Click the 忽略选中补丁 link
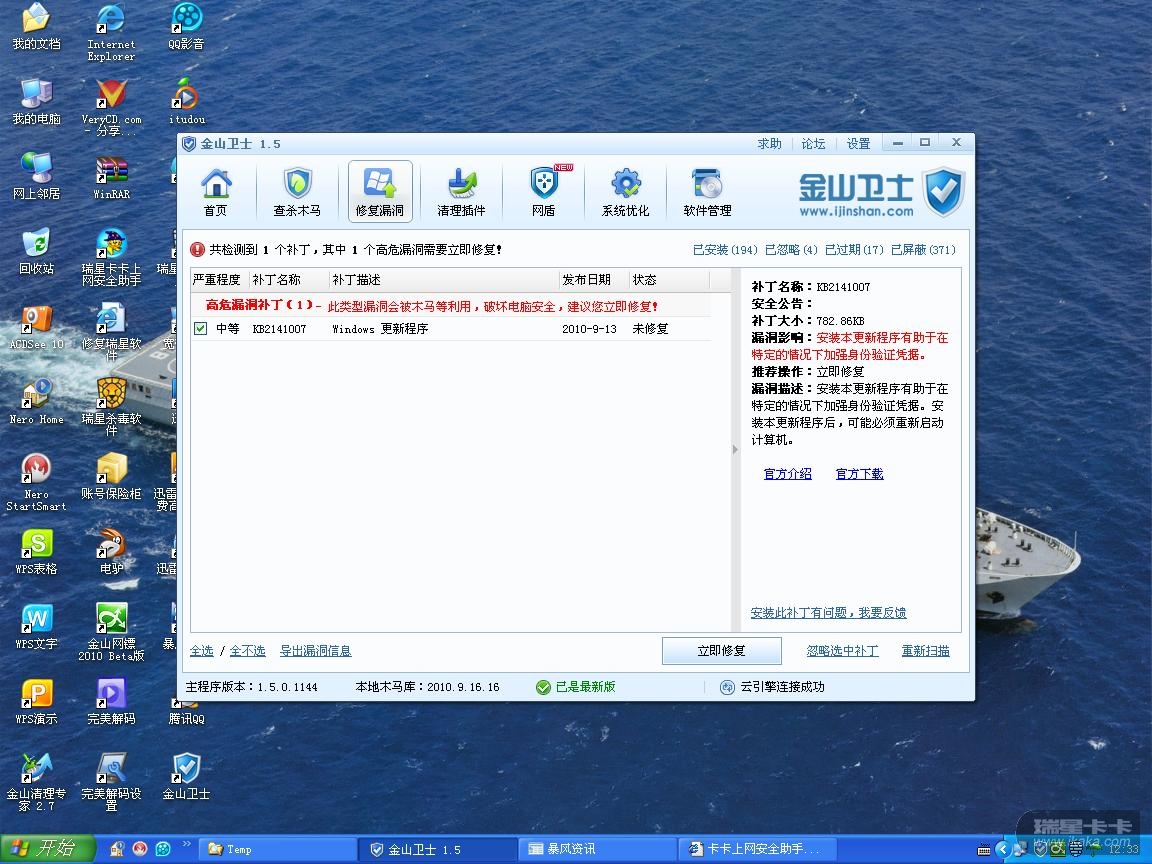 click(842, 651)
